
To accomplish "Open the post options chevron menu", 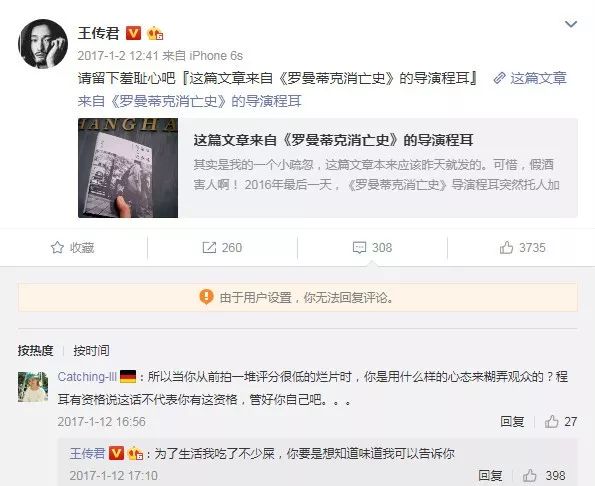I will (571, 24).
